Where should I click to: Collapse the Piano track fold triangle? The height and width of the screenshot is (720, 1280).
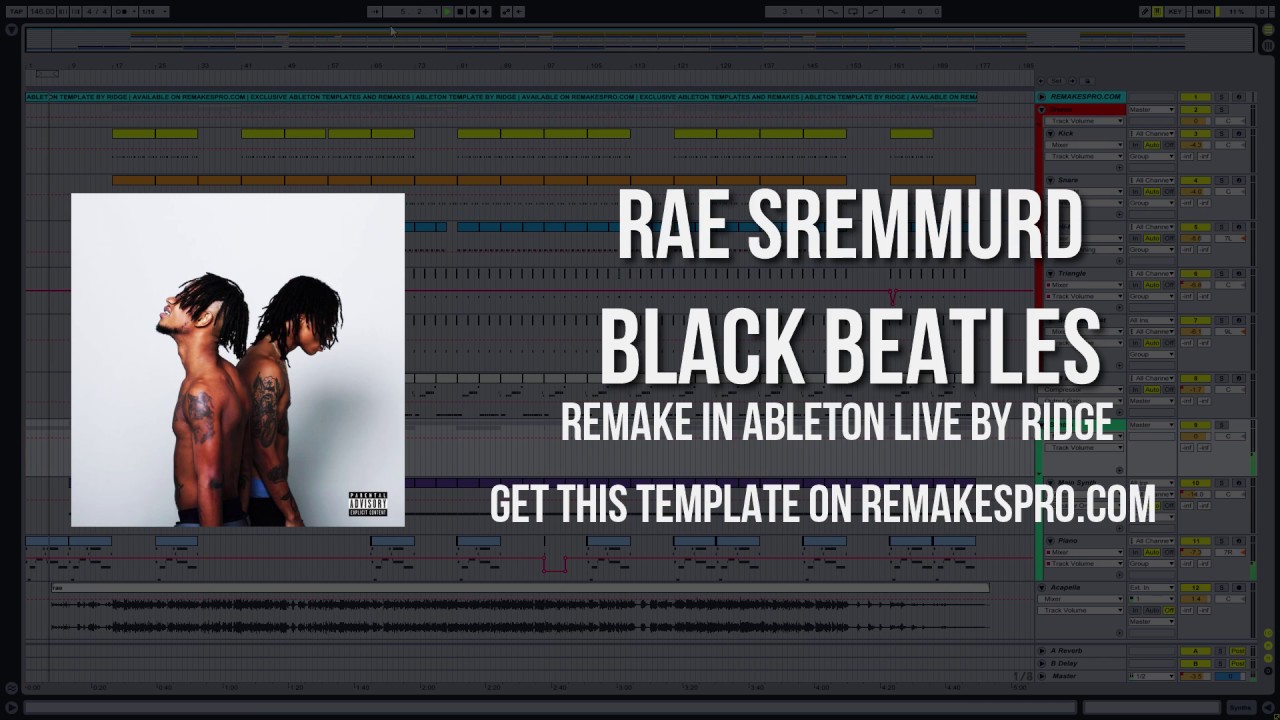pos(1050,541)
